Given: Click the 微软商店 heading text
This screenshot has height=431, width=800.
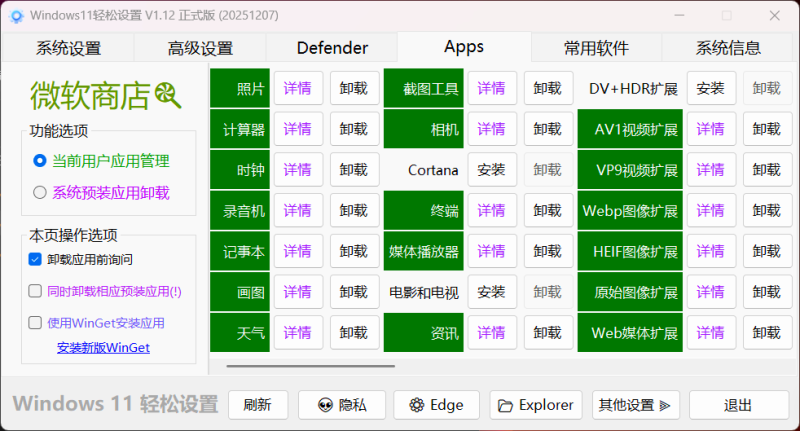Looking at the screenshot, I should (90, 96).
